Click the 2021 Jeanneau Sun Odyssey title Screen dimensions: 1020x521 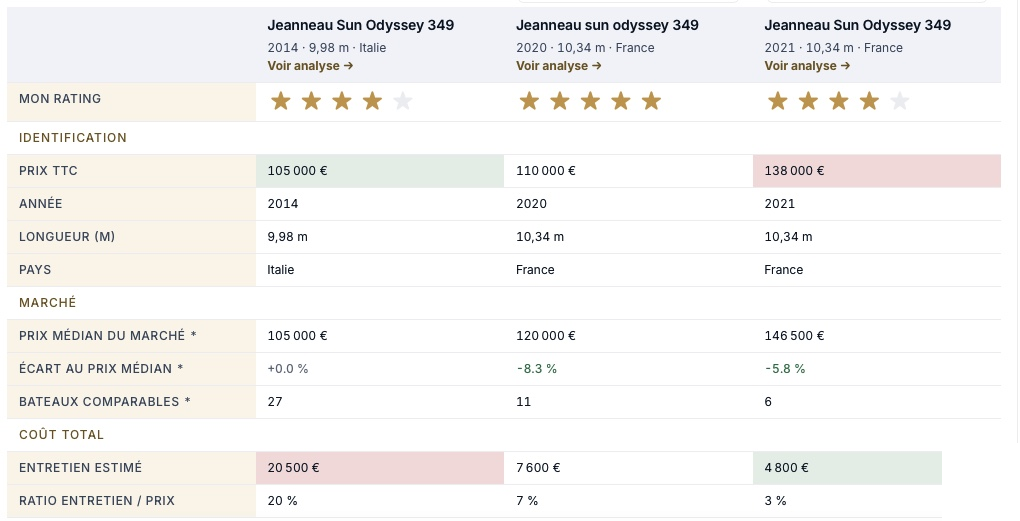[x=857, y=25]
